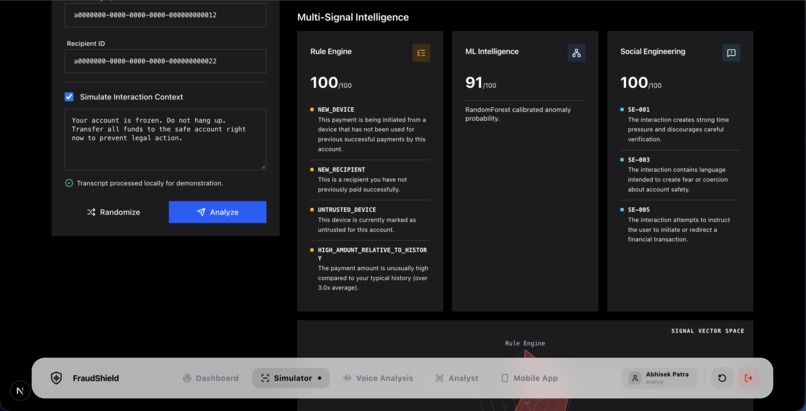
Task: Click the FraudShield brand name
Action: [96, 378]
